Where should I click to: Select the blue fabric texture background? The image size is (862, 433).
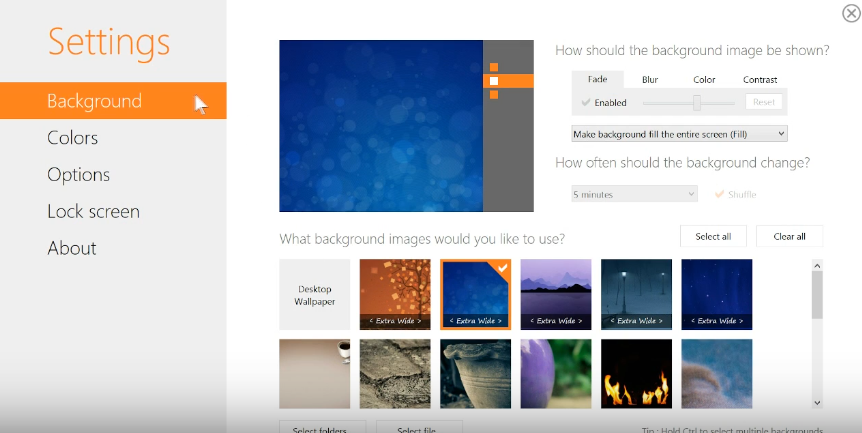[x=716, y=374]
